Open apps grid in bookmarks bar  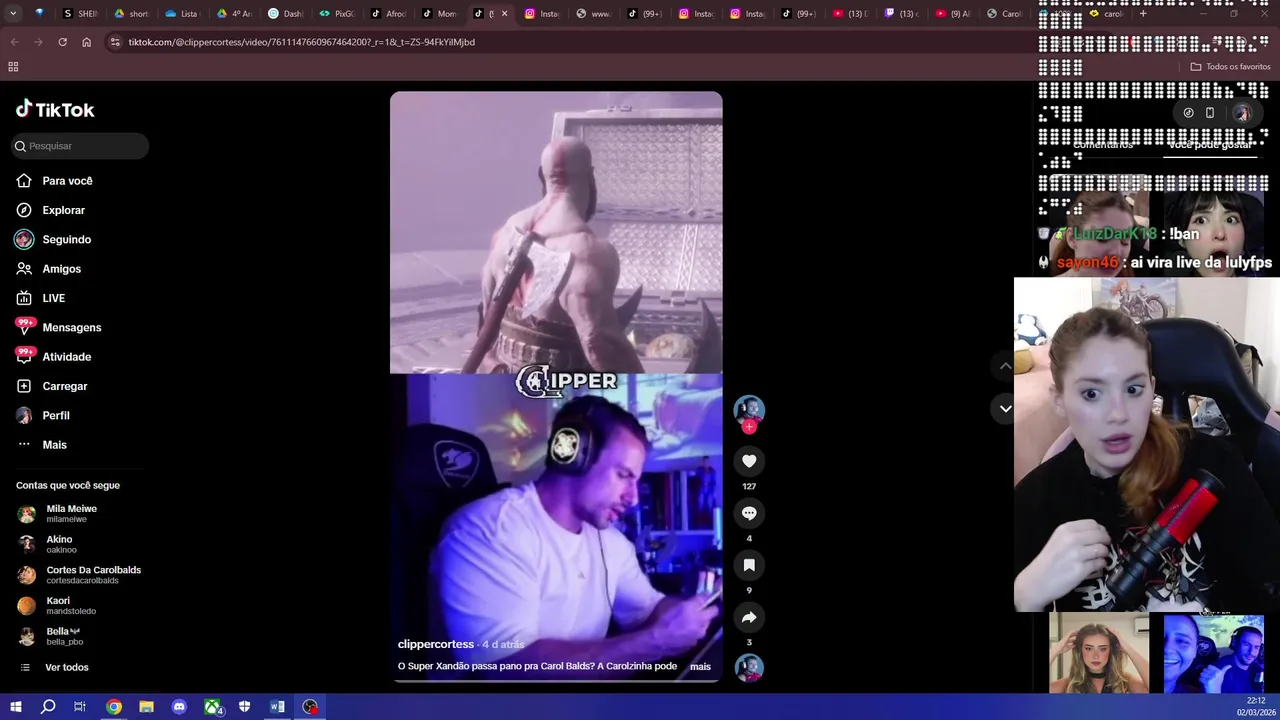13,67
